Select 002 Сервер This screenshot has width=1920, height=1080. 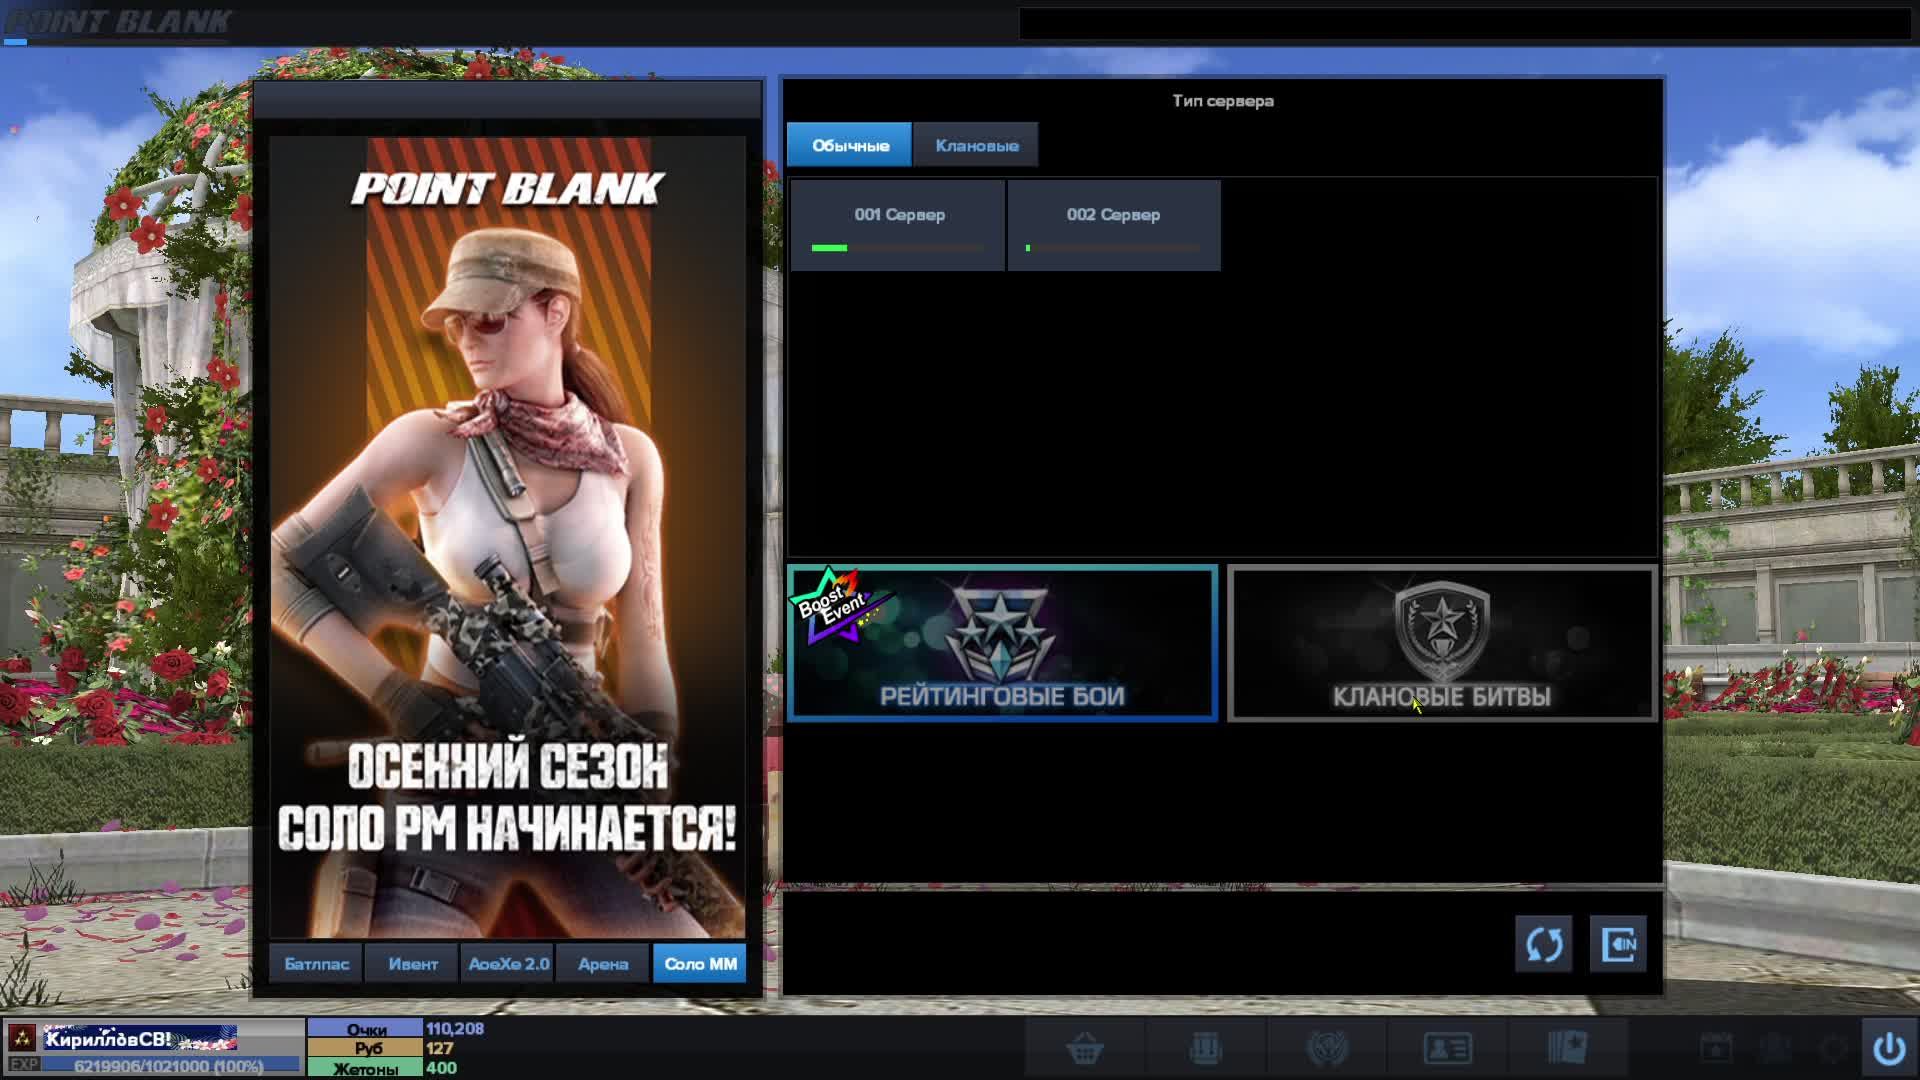(x=1113, y=226)
